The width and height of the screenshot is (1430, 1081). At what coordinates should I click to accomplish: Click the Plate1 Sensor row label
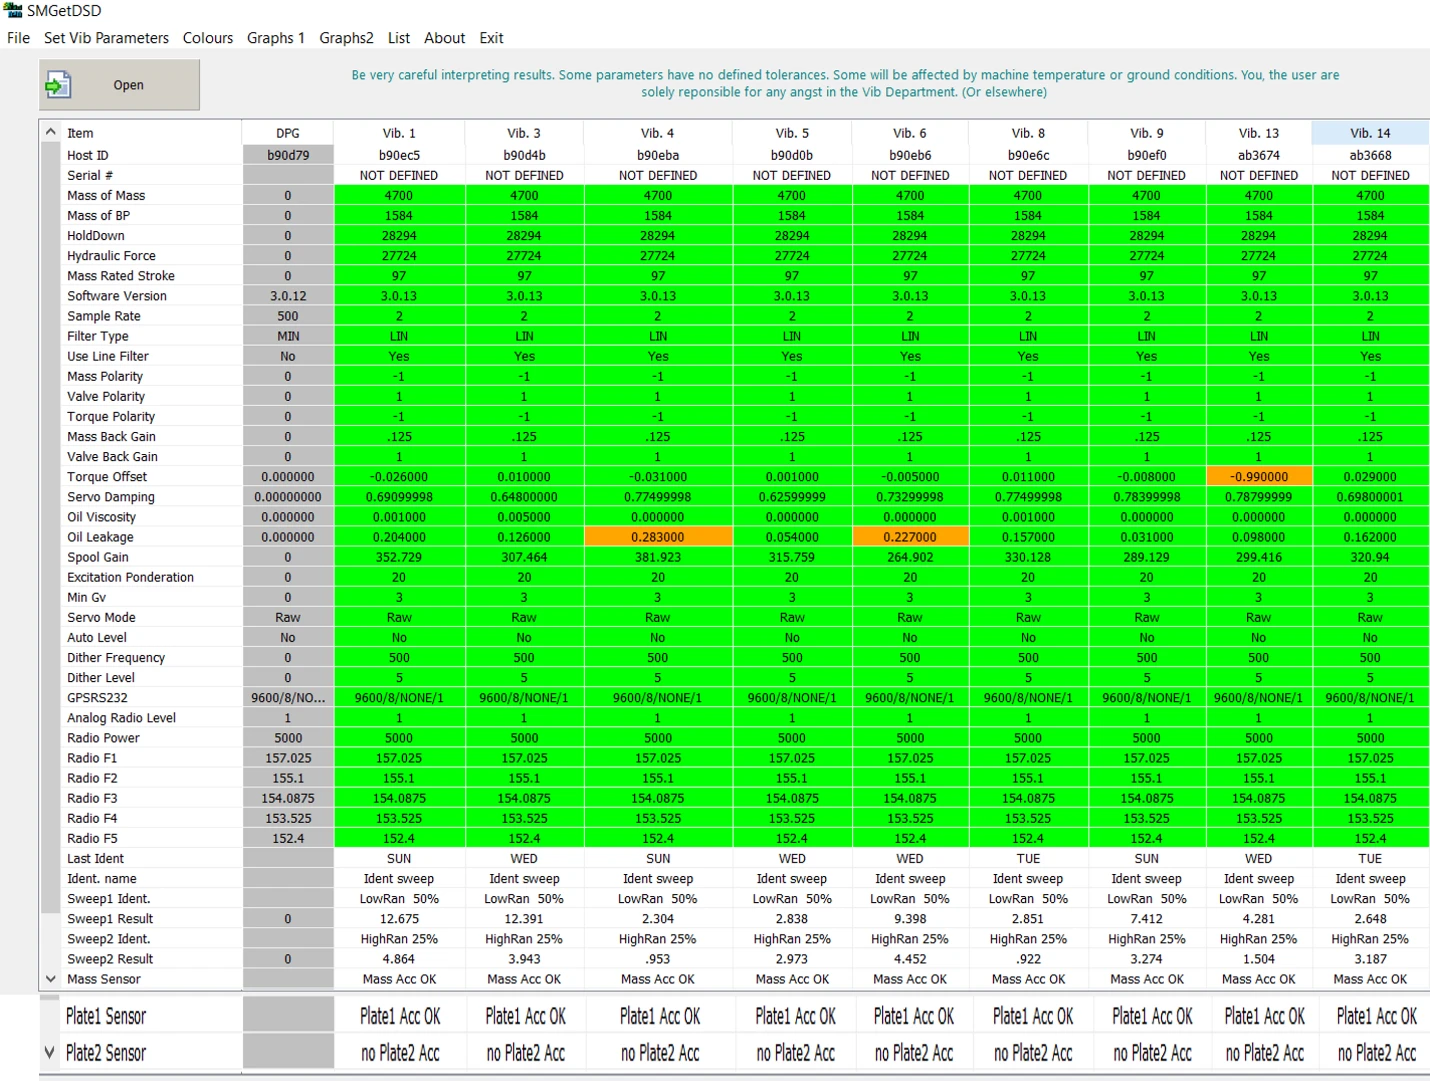106,1016
